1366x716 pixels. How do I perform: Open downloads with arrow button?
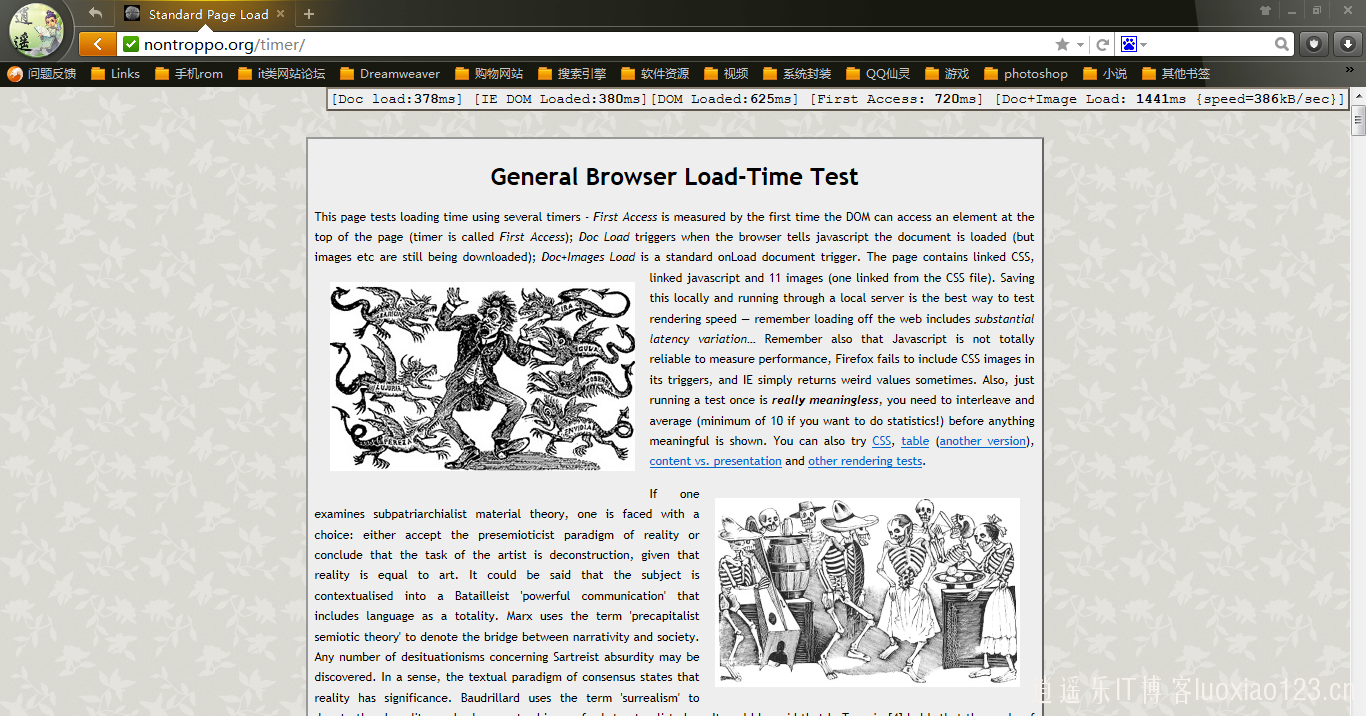tap(1347, 44)
